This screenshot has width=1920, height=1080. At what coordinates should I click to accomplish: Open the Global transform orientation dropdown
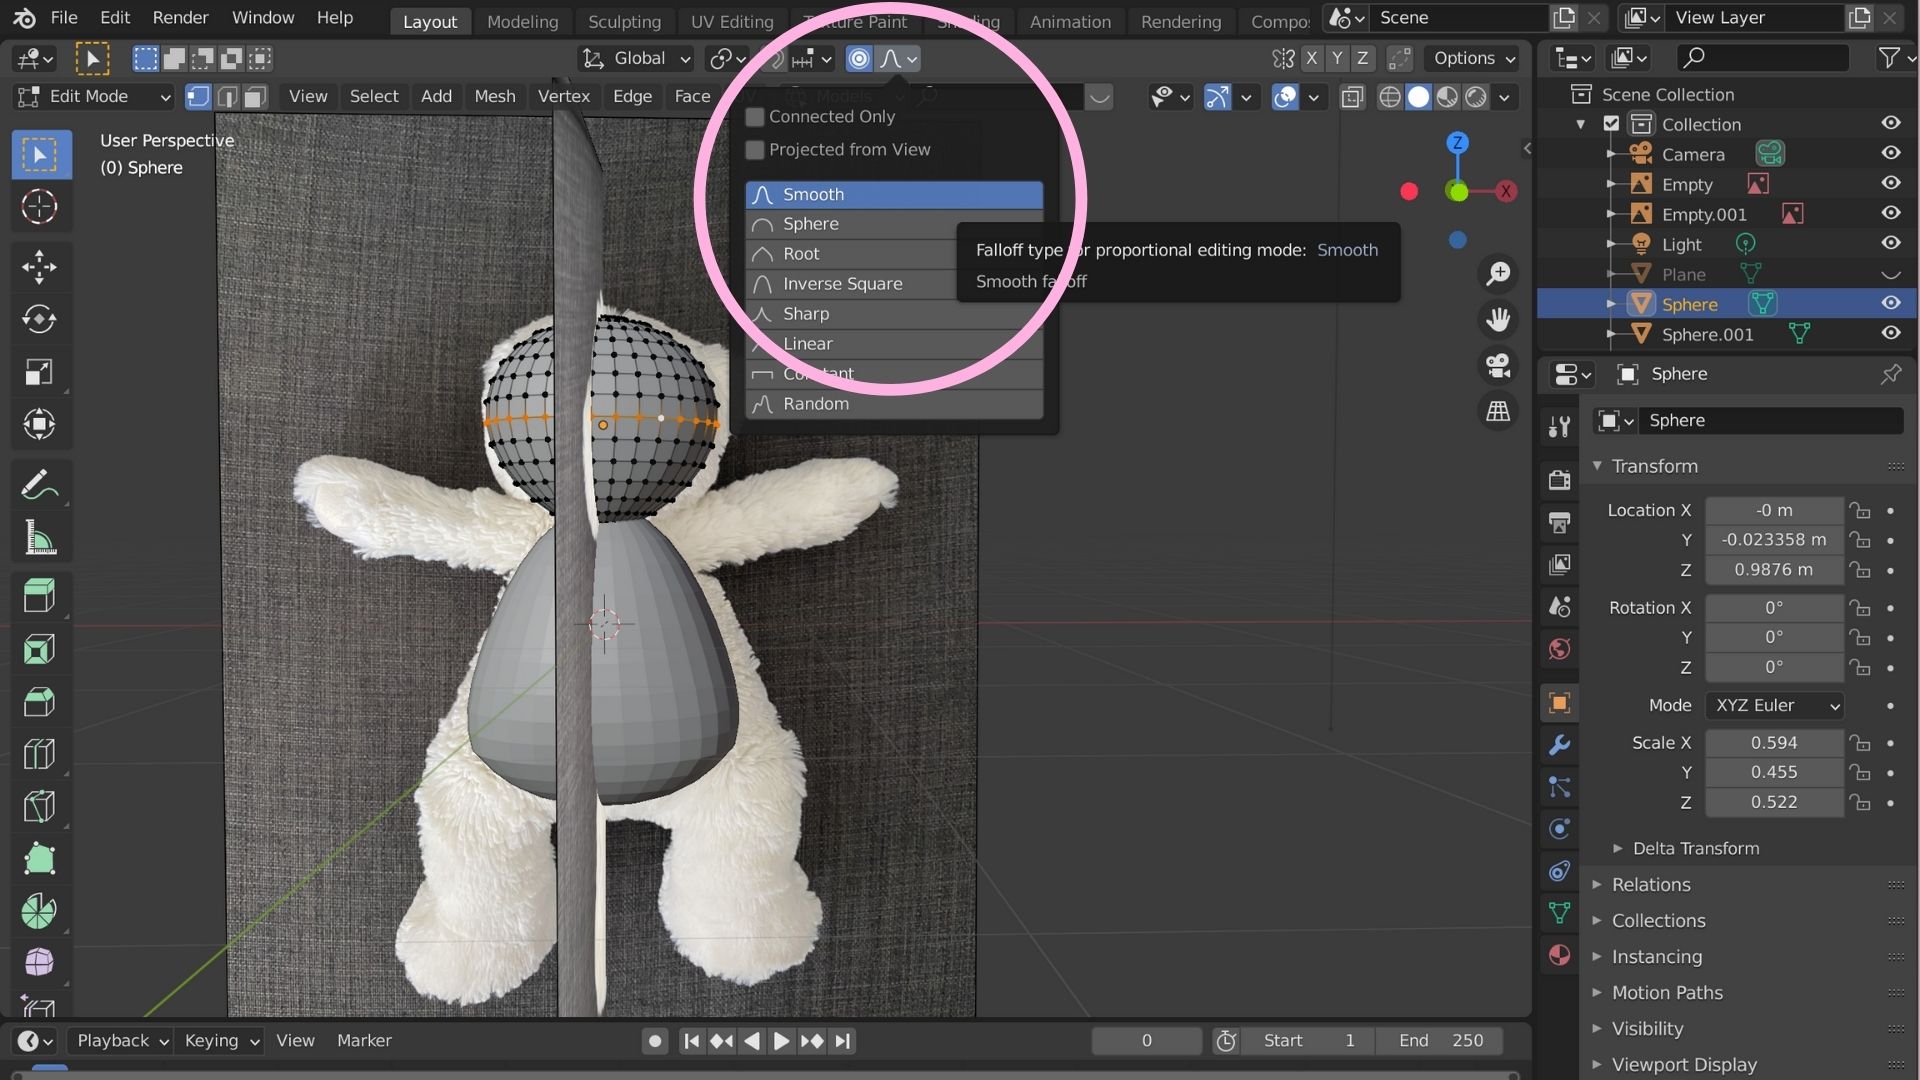pos(635,58)
